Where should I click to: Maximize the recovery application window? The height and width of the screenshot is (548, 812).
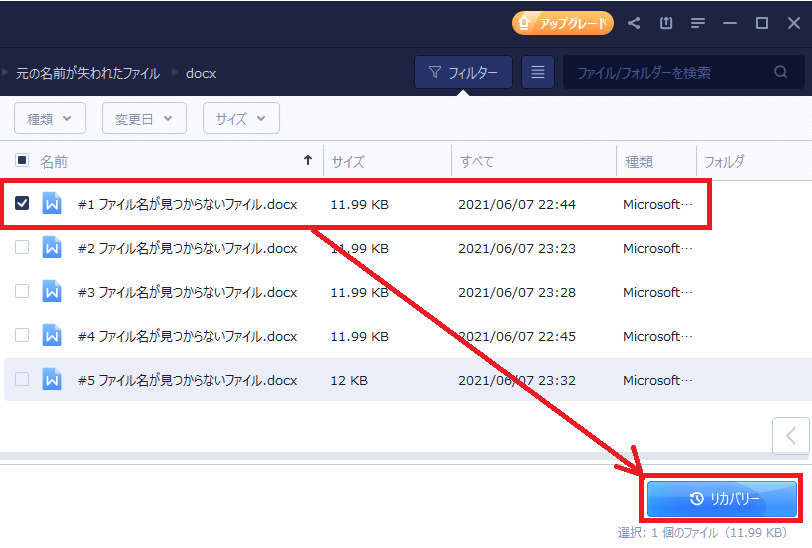click(x=762, y=23)
